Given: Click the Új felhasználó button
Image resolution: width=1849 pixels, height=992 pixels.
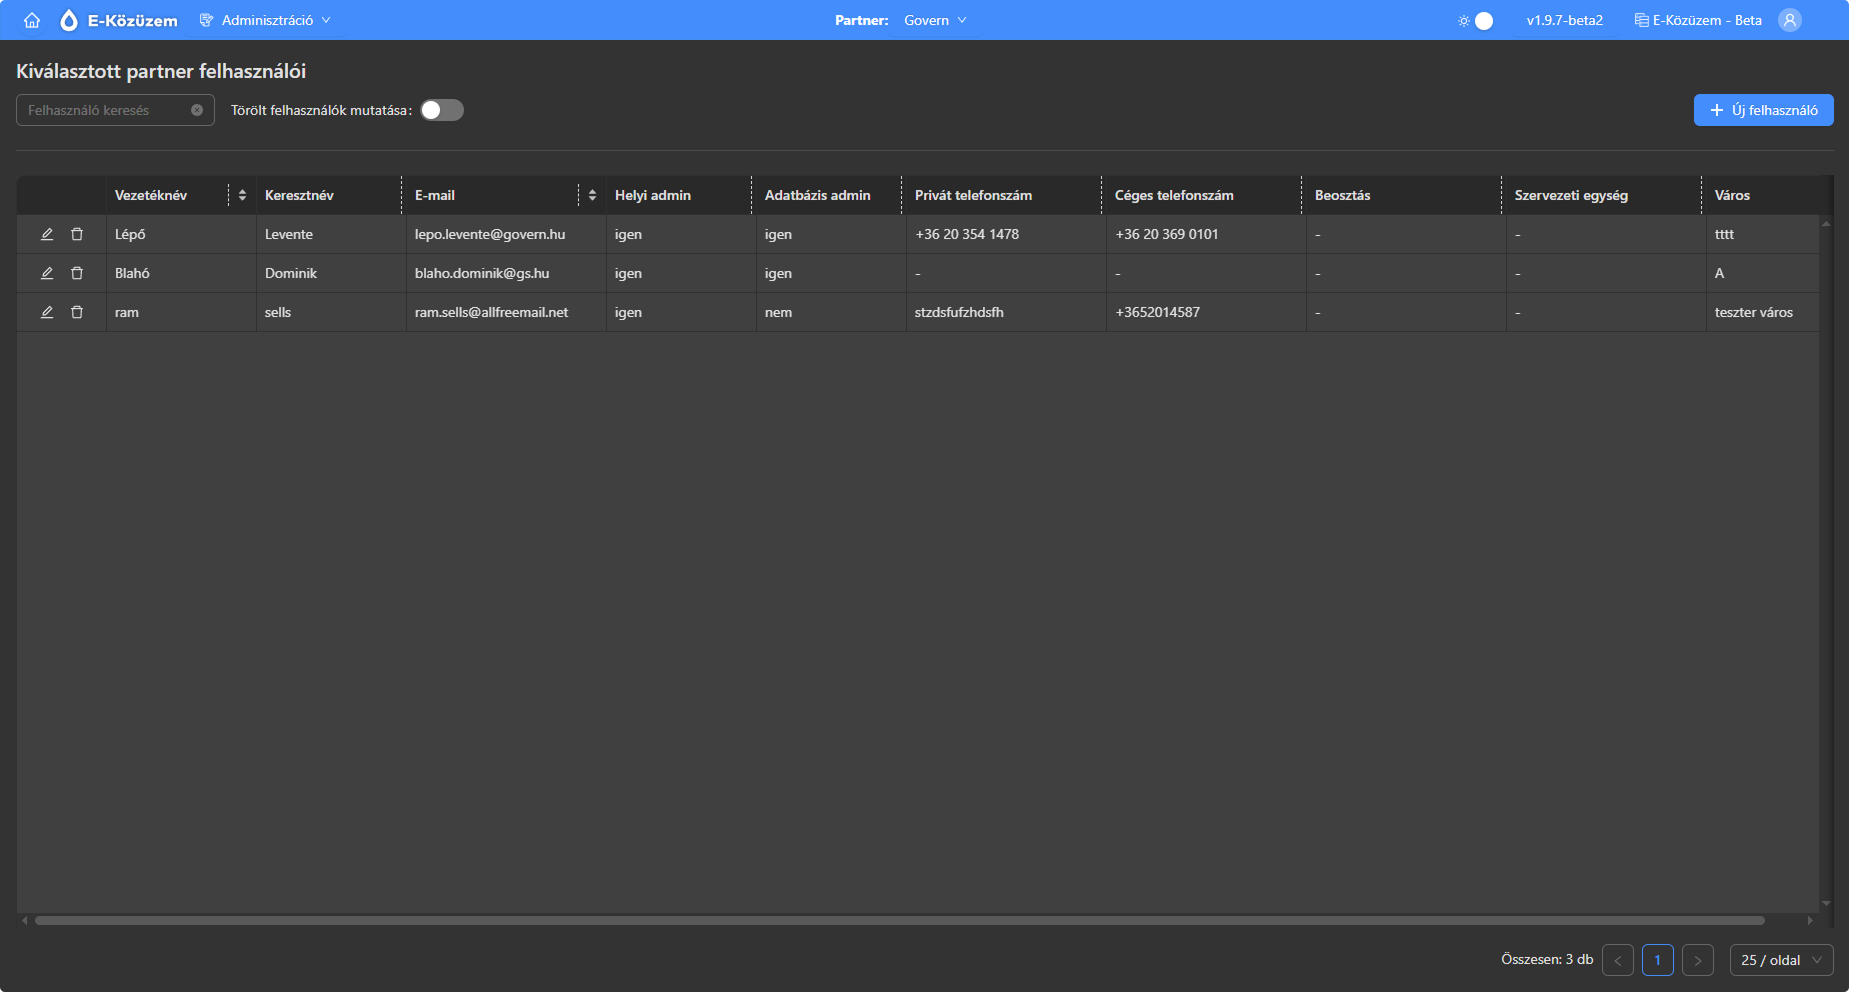Looking at the screenshot, I should tap(1763, 110).
